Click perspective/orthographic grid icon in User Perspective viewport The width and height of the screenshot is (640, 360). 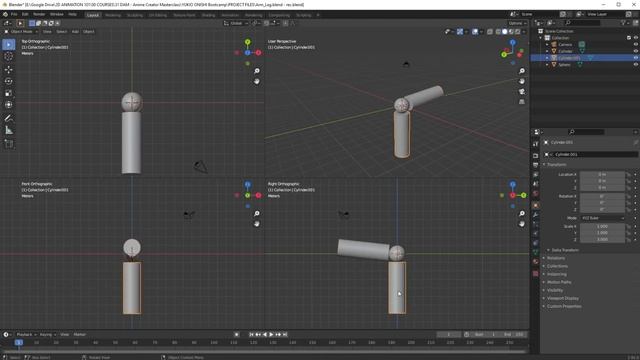(522, 102)
